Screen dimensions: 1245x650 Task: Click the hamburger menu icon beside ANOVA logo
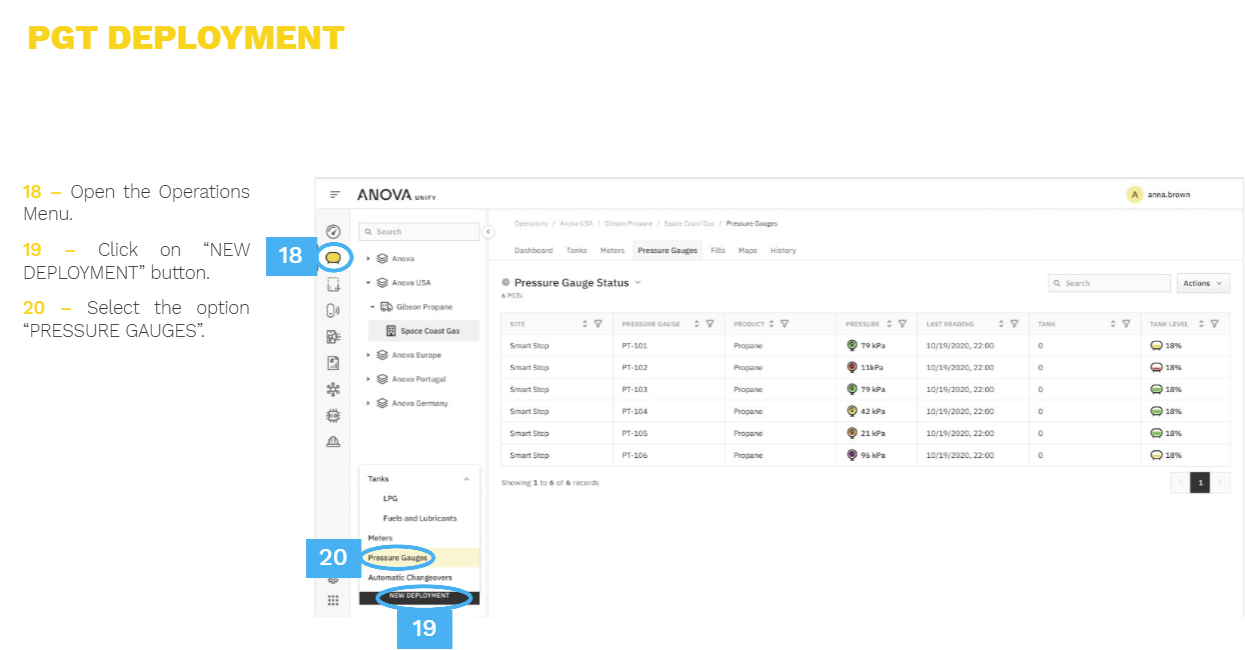tap(335, 195)
